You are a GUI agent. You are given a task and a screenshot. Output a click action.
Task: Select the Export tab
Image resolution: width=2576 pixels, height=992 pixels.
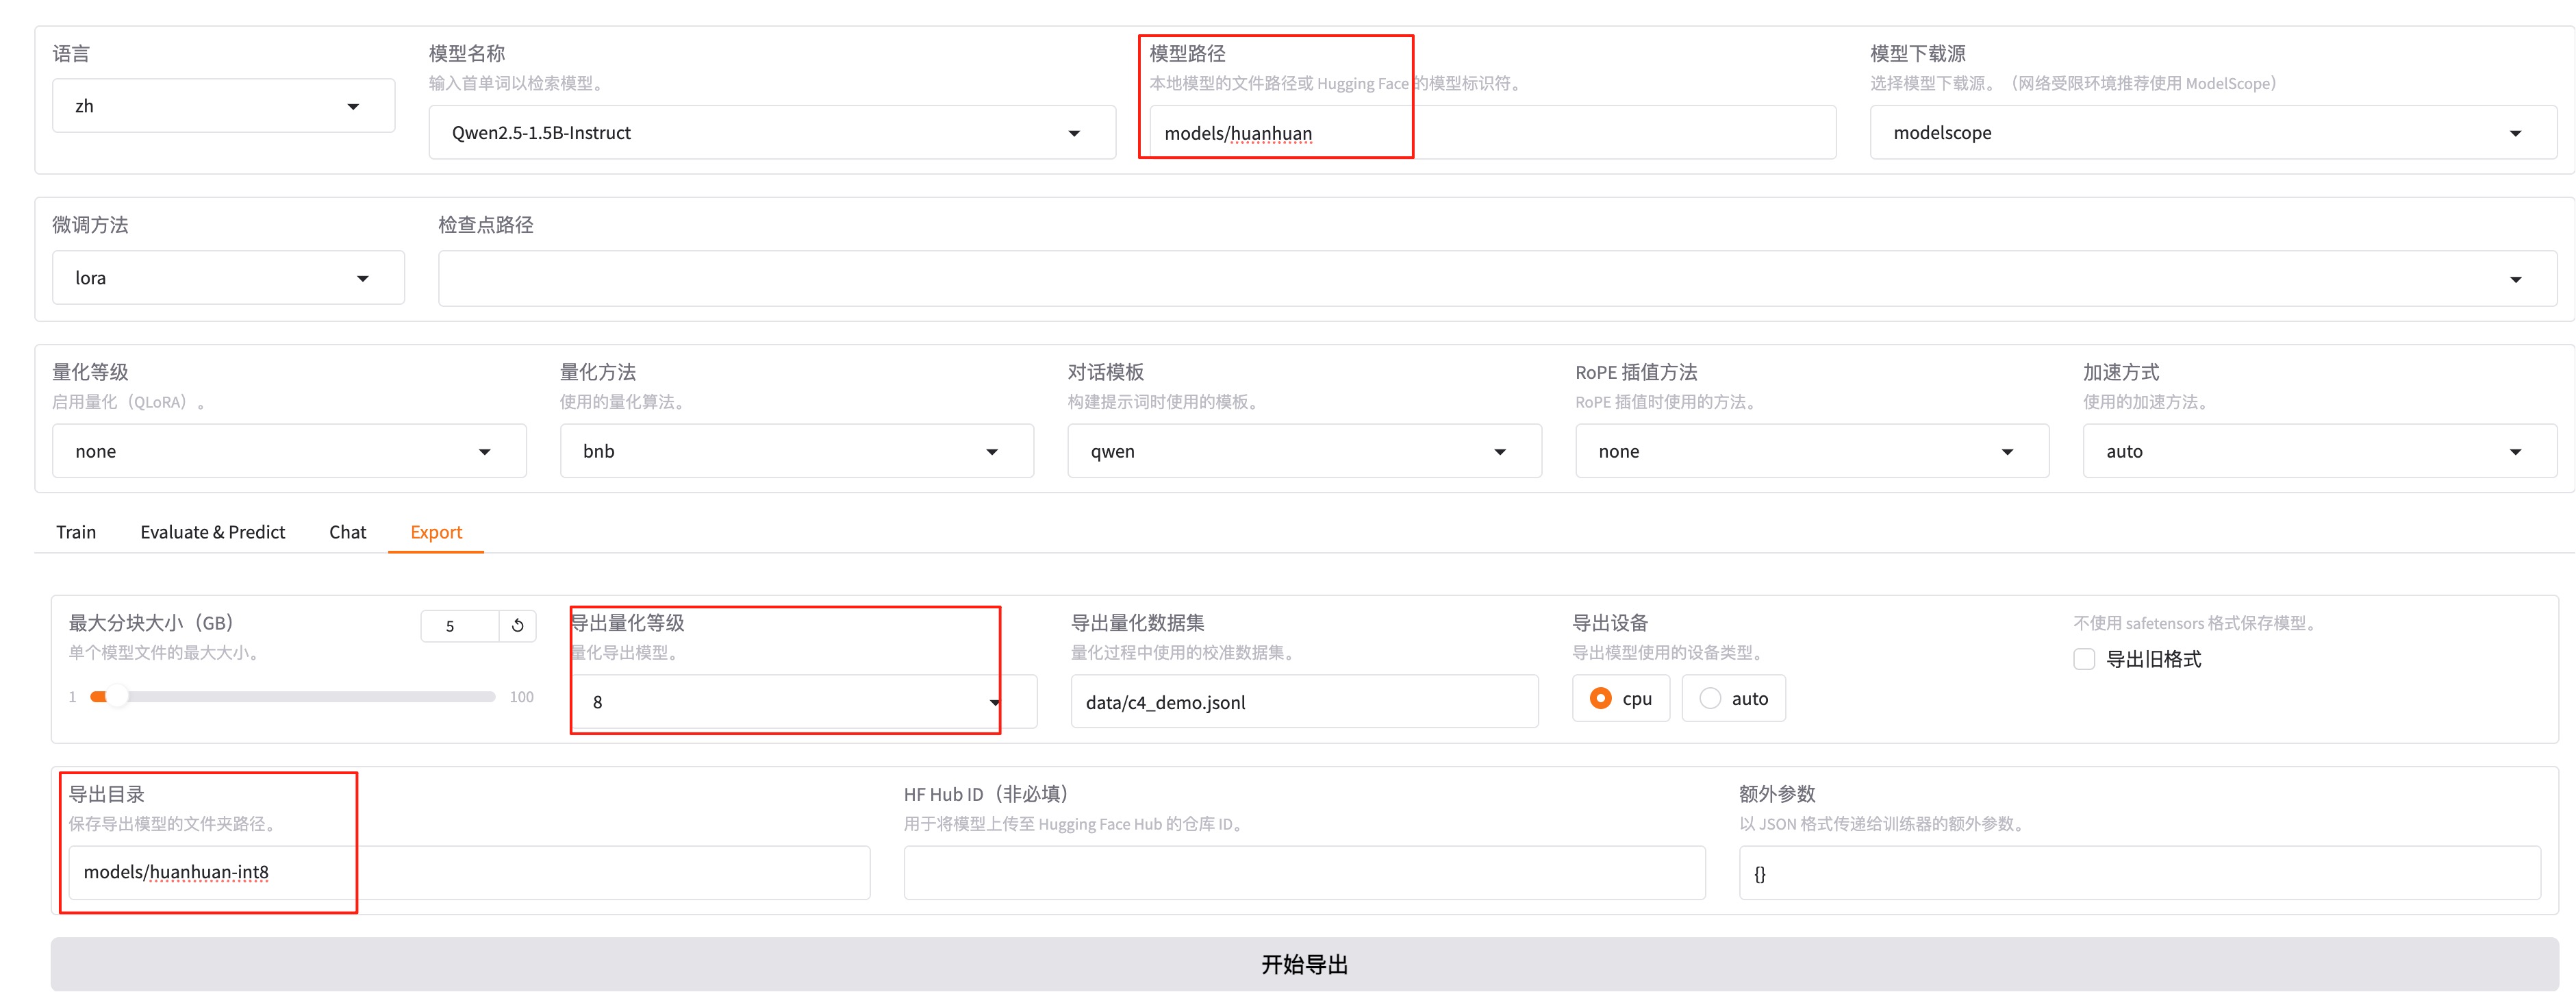(x=436, y=532)
